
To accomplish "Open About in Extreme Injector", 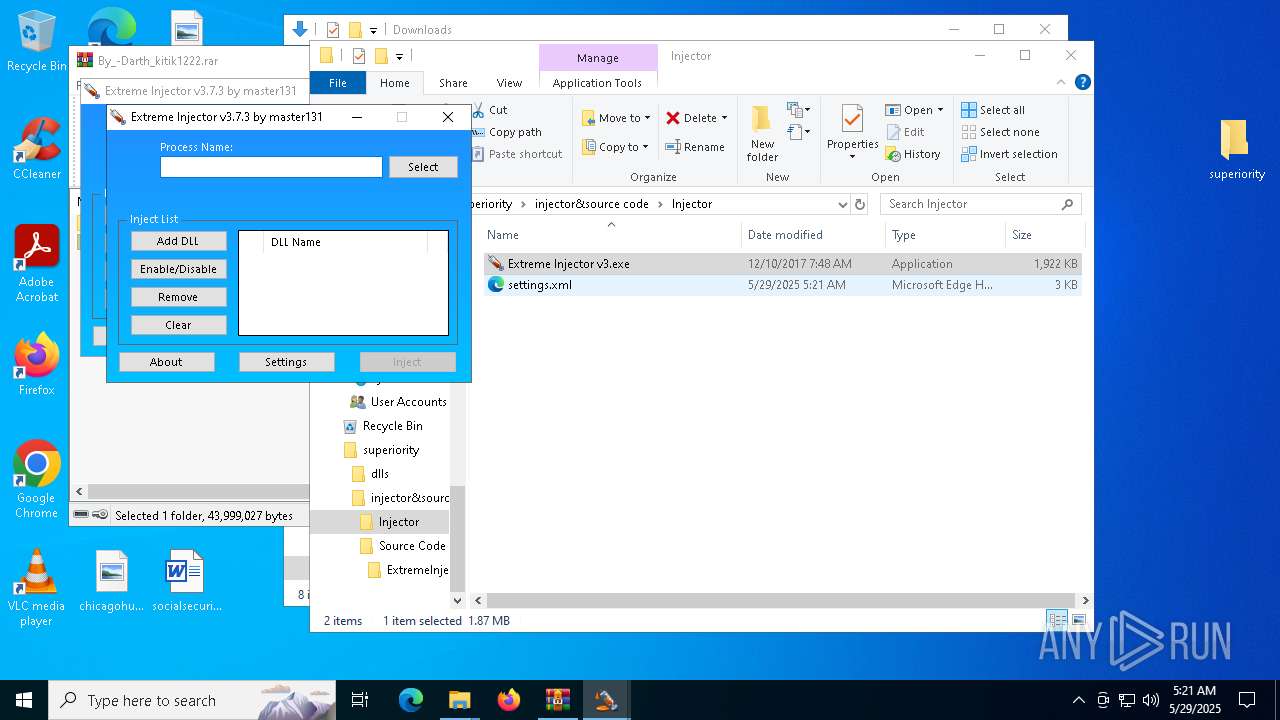I will (x=166, y=362).
